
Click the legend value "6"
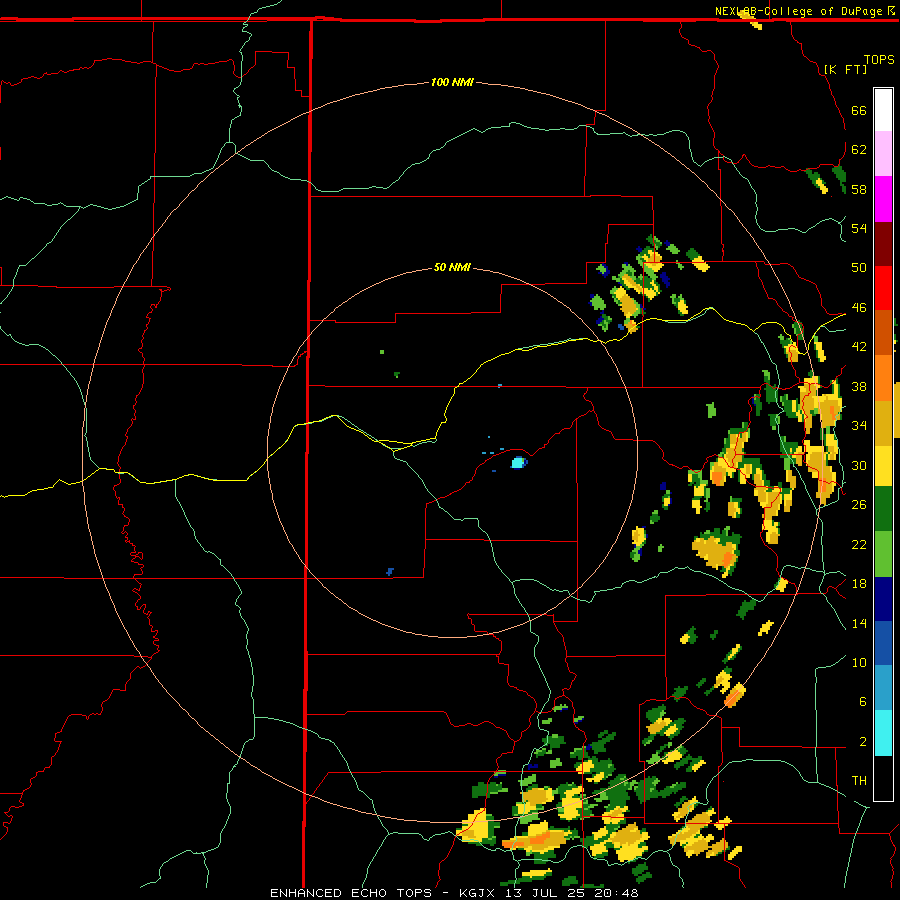(862, 701)
